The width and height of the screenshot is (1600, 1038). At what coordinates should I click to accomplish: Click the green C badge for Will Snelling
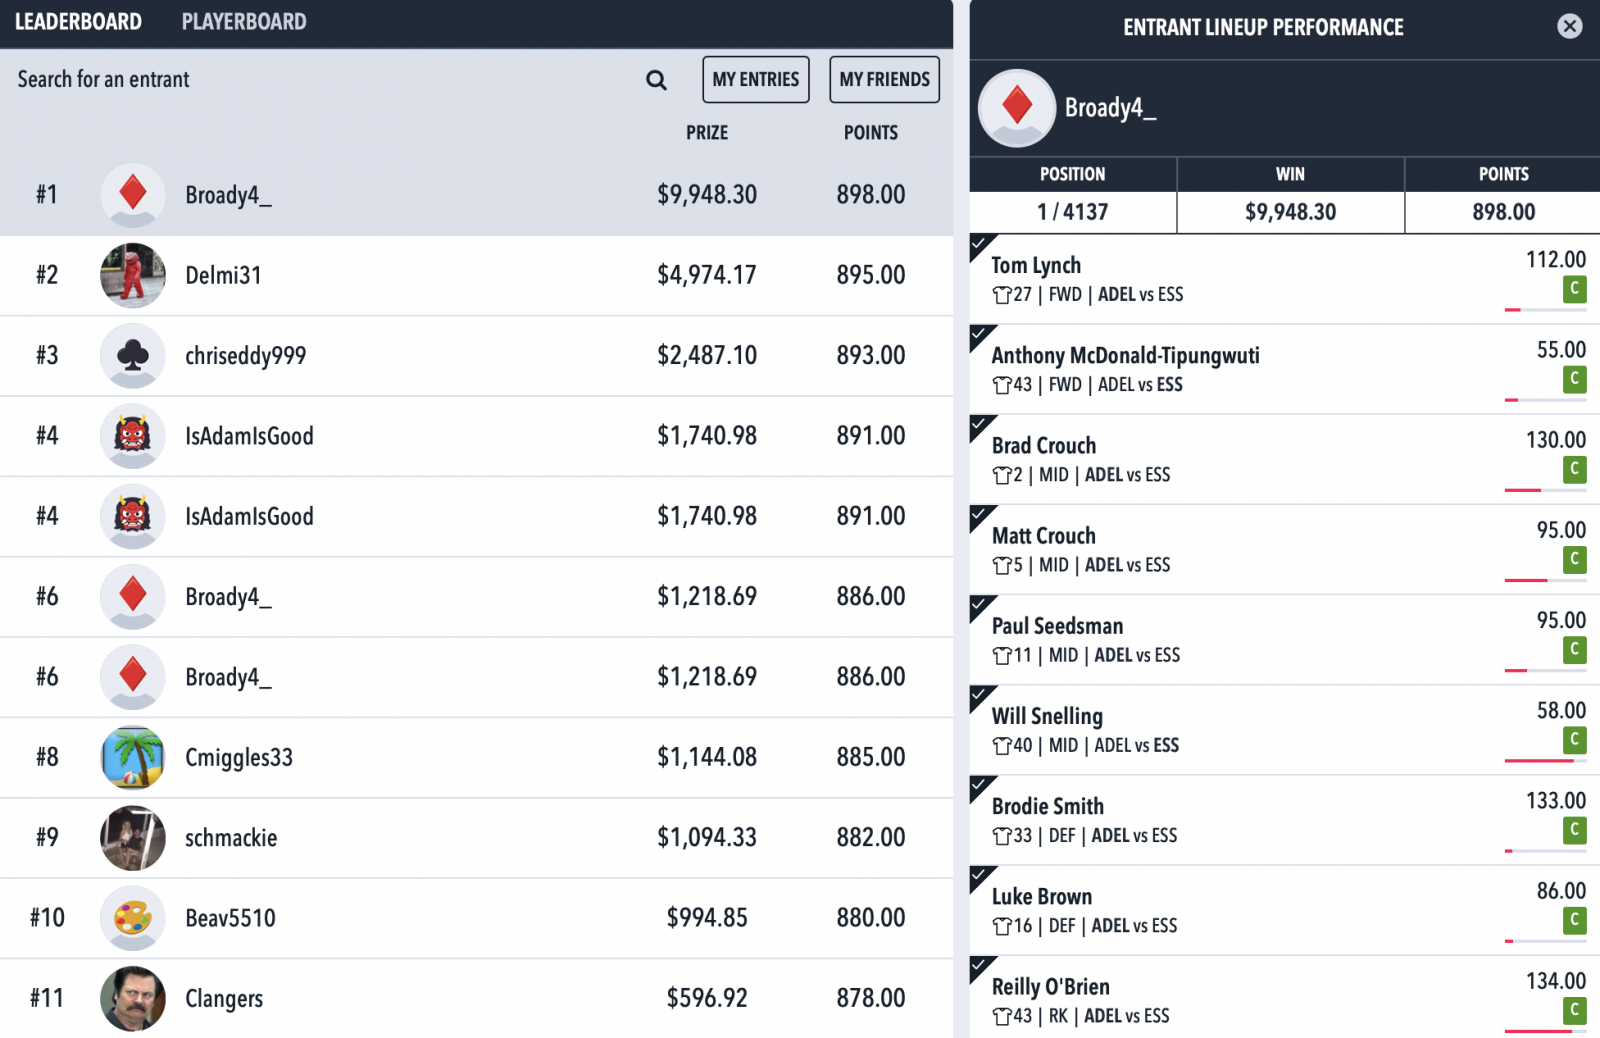[1574, 740]
